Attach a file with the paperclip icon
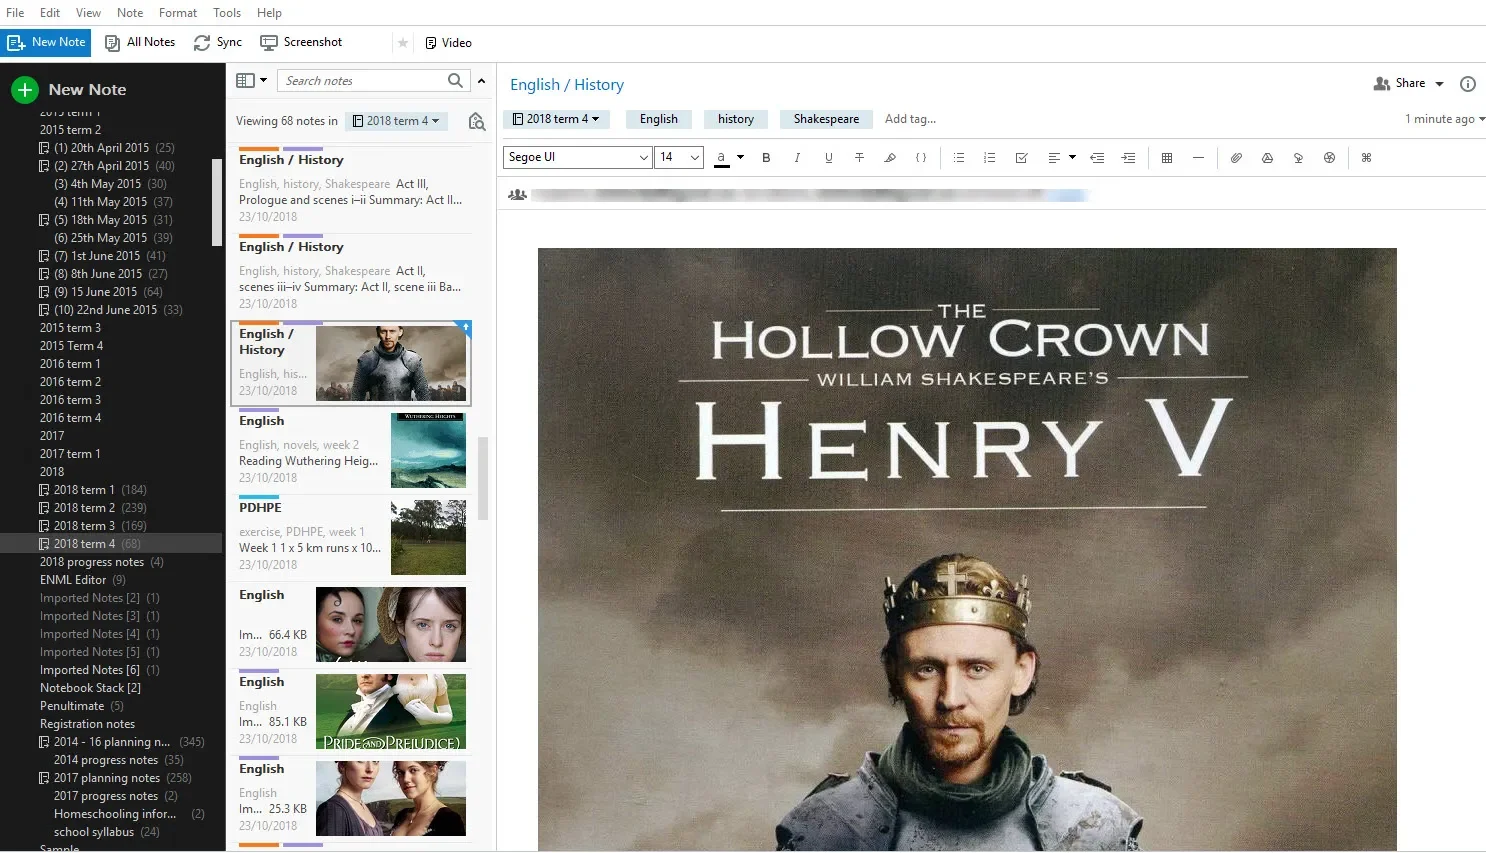The image size is (1486, 853). (x=1236, y=158)
